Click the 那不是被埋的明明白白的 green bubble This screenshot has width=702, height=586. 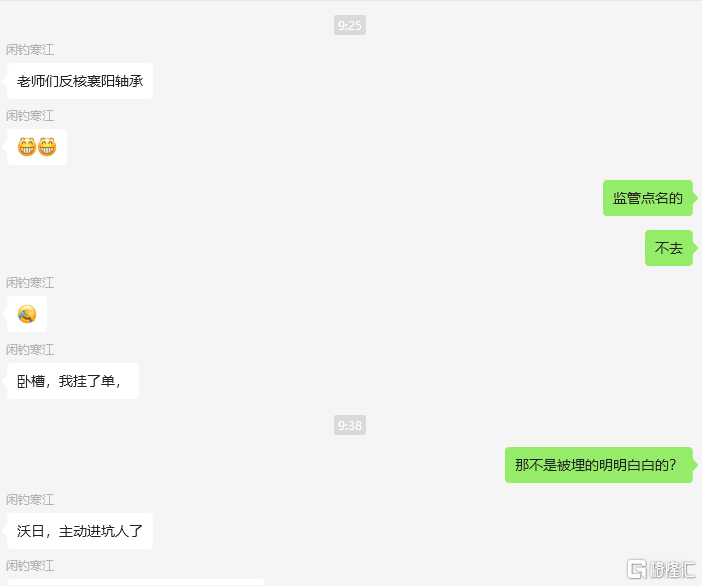click(x=599, y=465)
